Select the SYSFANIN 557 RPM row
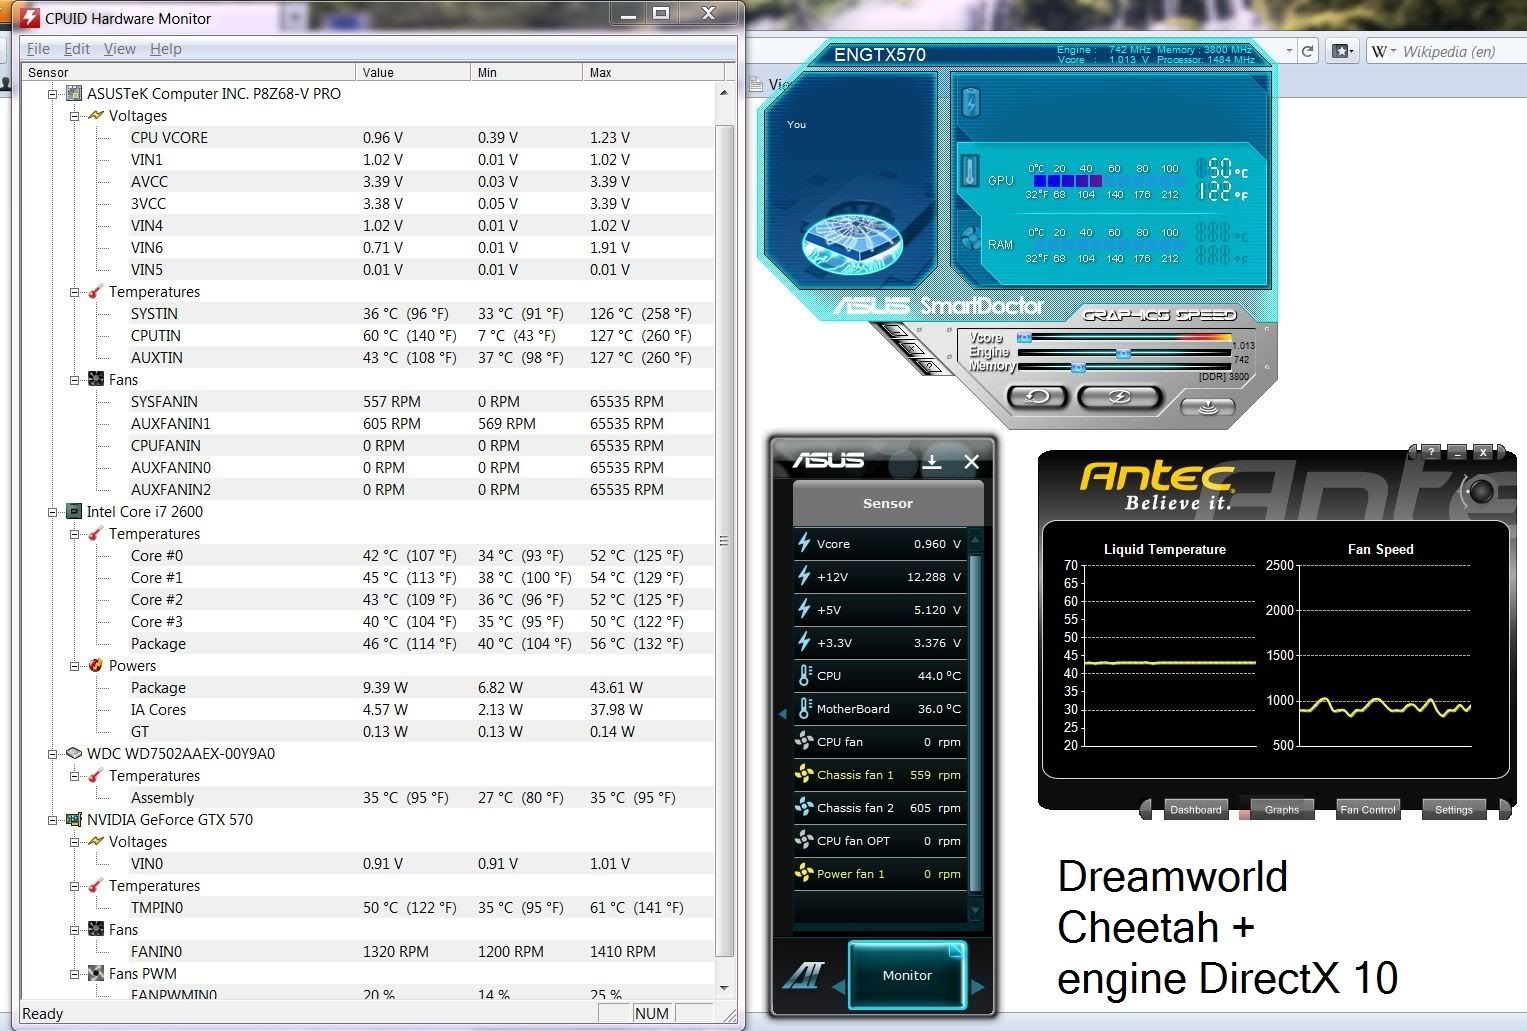1527x1031 pixels. 420,401
